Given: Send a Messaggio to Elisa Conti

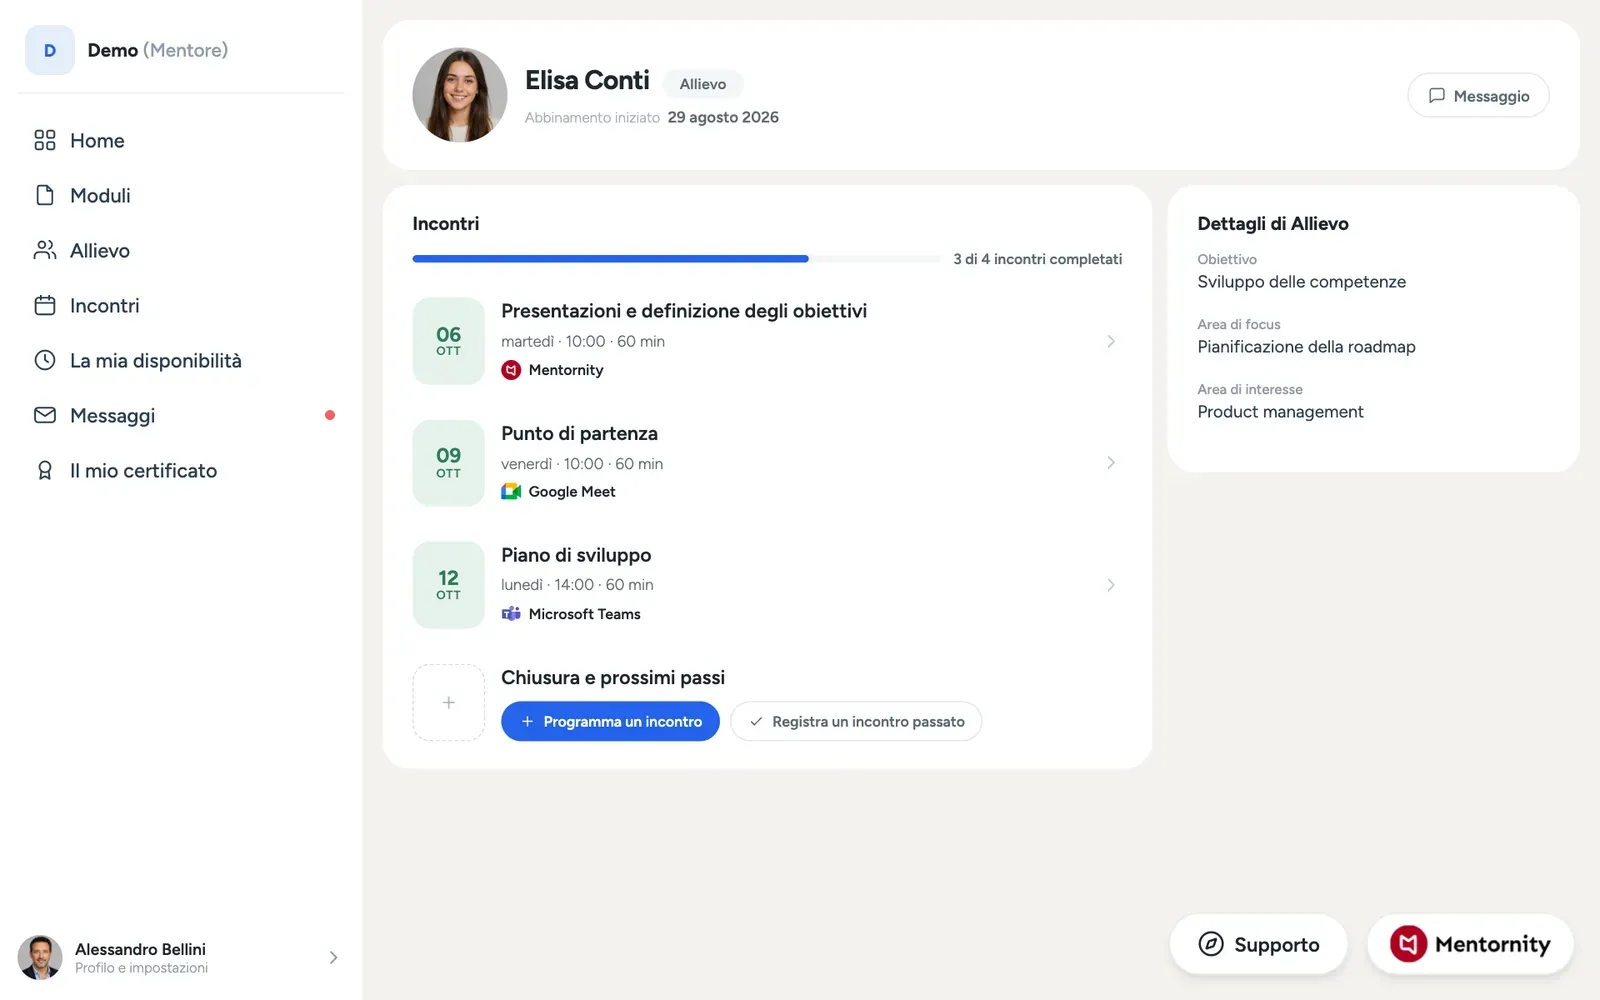Looking at the screenshot, I should (x=1478, y=95).
